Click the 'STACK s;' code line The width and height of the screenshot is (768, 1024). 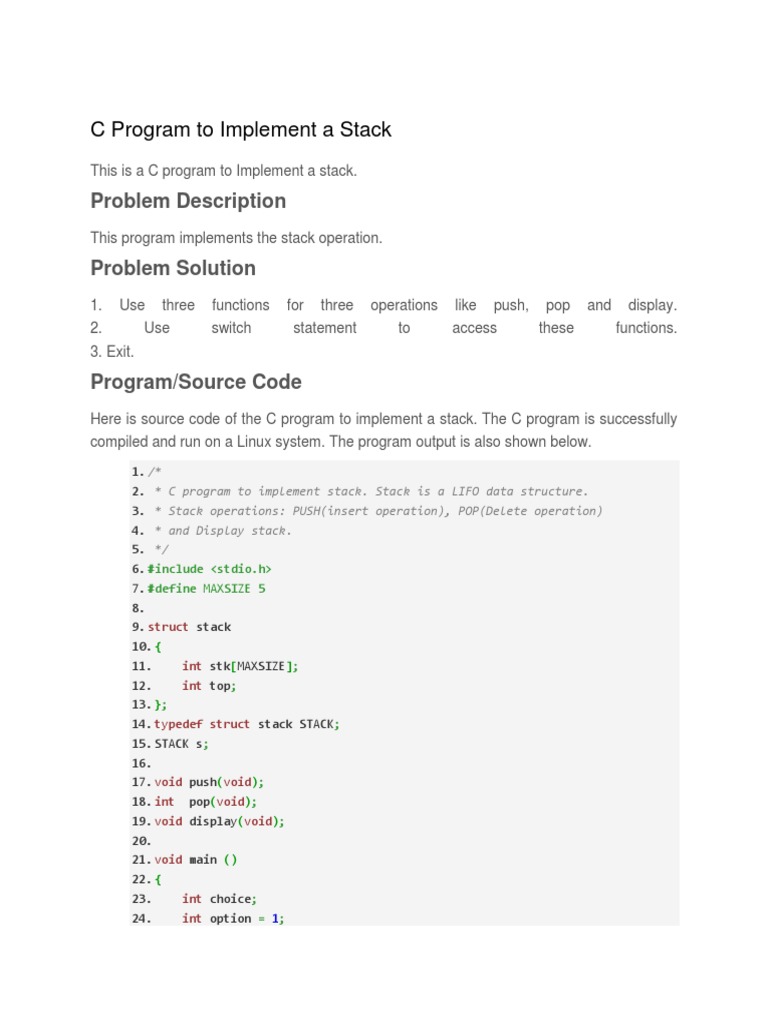(x=182, y=744)
